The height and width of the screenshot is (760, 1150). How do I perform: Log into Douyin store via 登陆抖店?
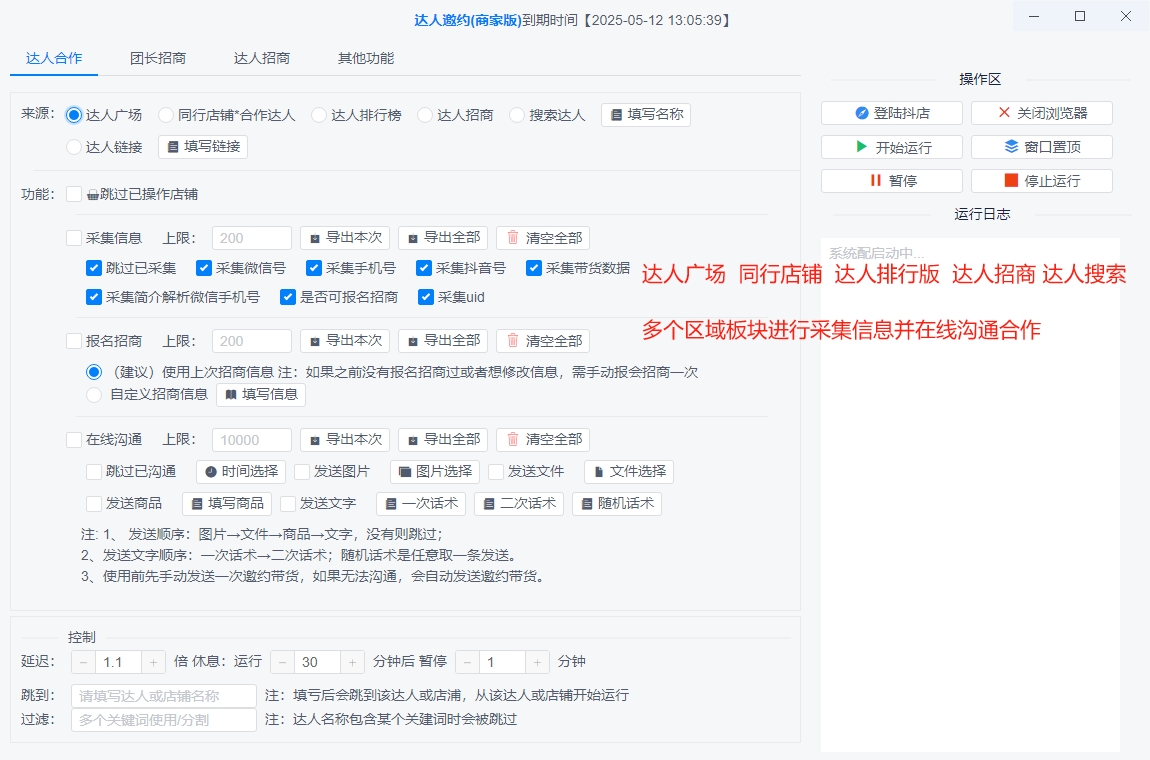pyautogui.click(x=891, y=112)
